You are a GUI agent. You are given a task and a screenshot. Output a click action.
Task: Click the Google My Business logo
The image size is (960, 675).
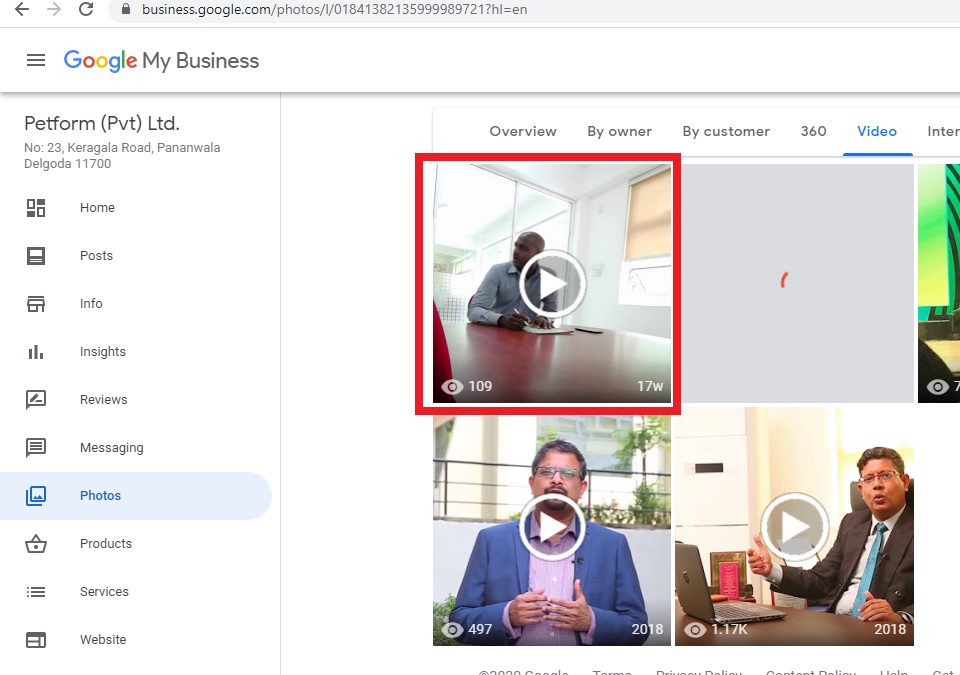(161, 61)
